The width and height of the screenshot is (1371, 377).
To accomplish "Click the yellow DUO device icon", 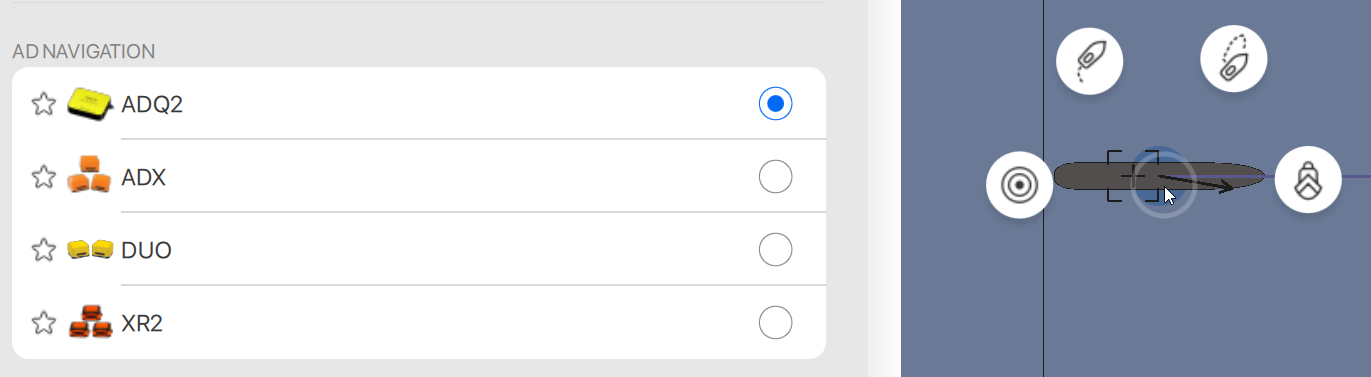I will [x=90, y=250].
